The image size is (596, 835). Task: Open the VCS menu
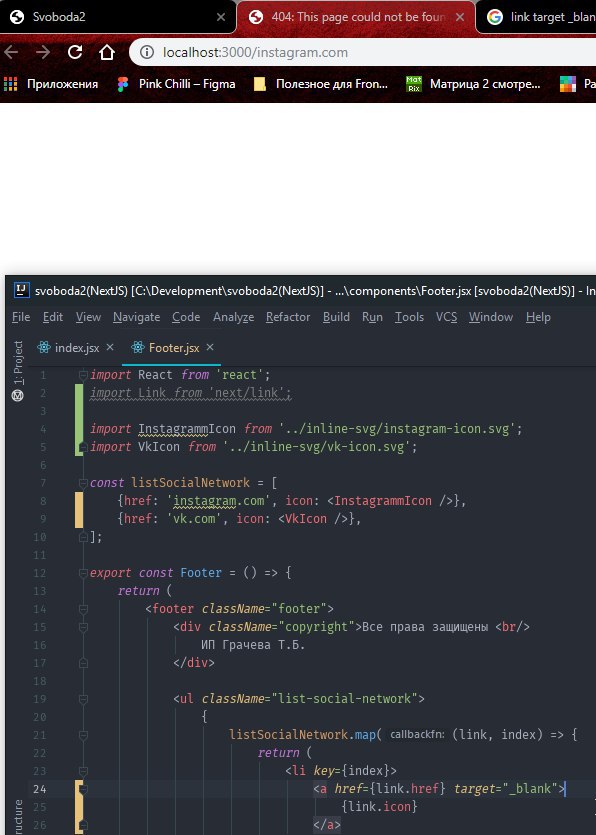(446, 317)
